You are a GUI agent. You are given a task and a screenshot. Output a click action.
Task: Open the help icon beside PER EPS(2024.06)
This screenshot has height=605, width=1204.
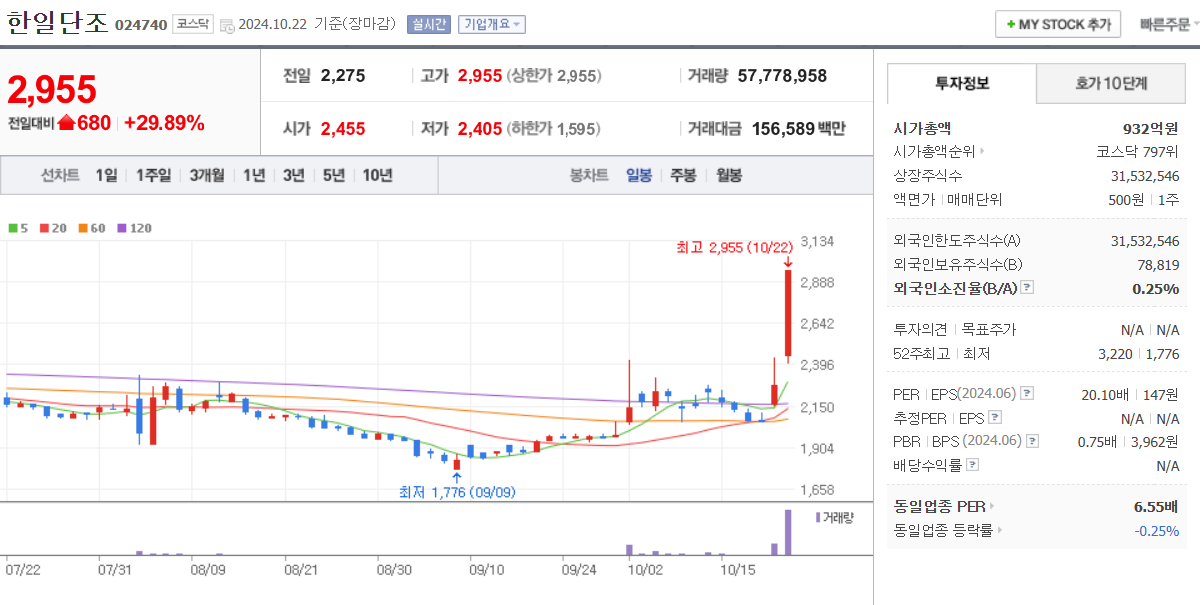pyautogui.click(x=1027, y=394)
